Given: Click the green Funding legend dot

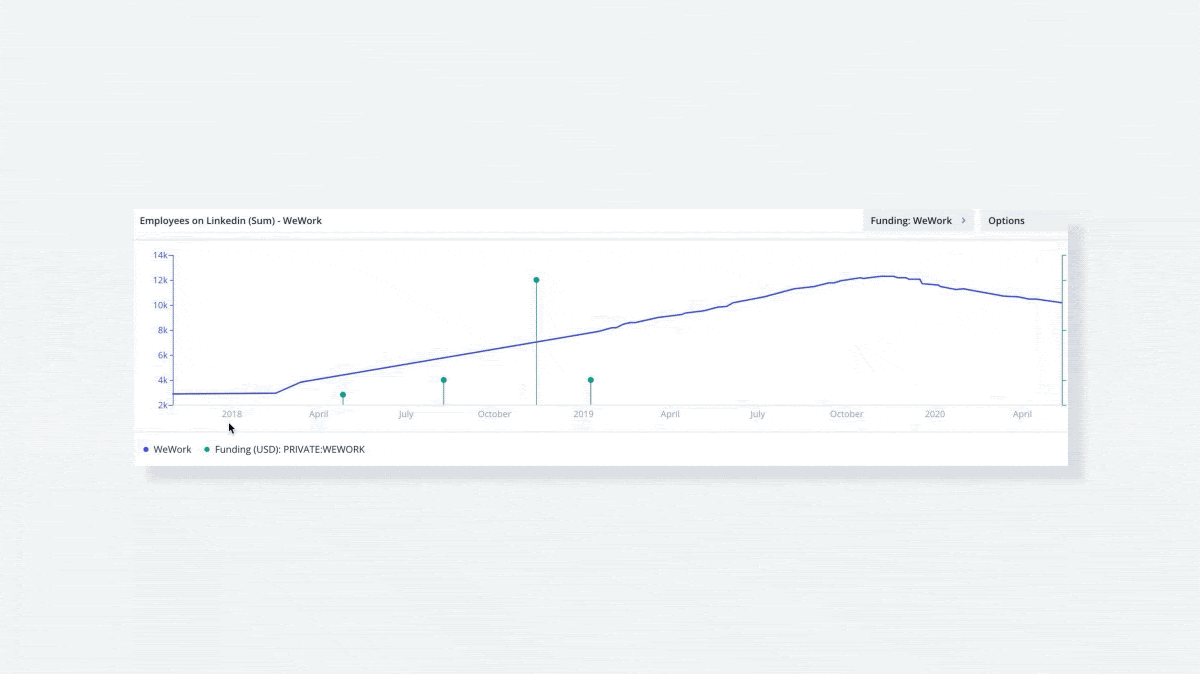Looking at the screenshot, I should [x=207, y=450].
